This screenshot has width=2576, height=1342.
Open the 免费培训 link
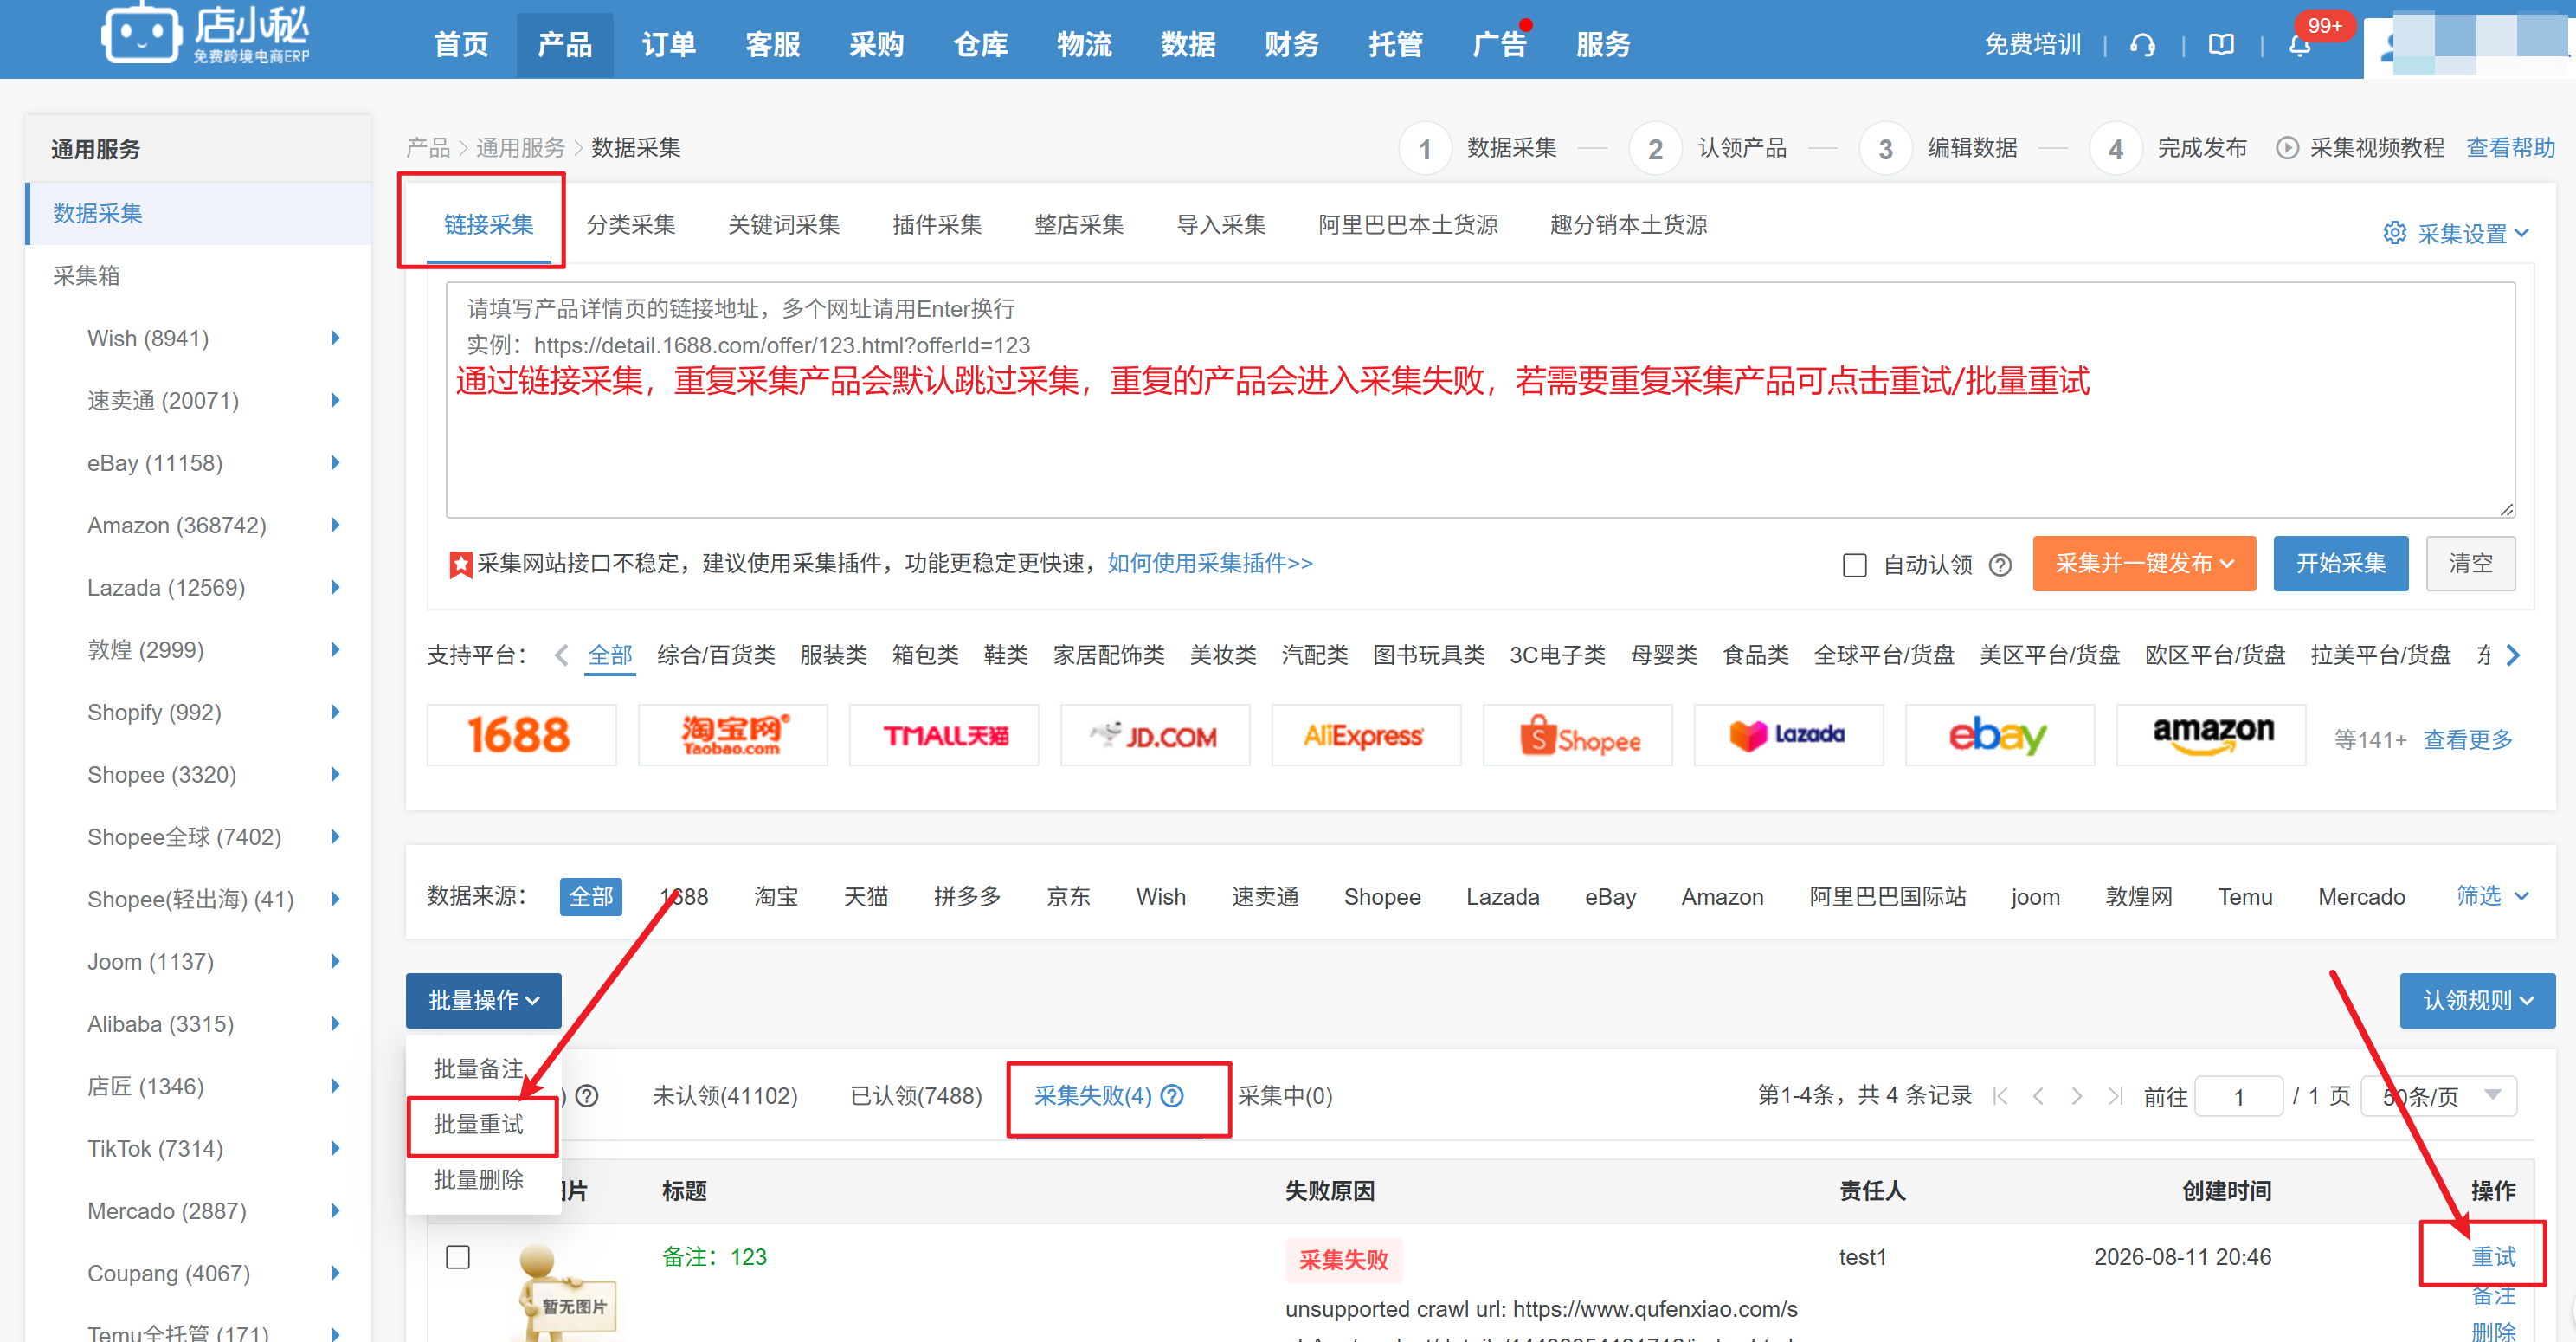pos(2033,45)
